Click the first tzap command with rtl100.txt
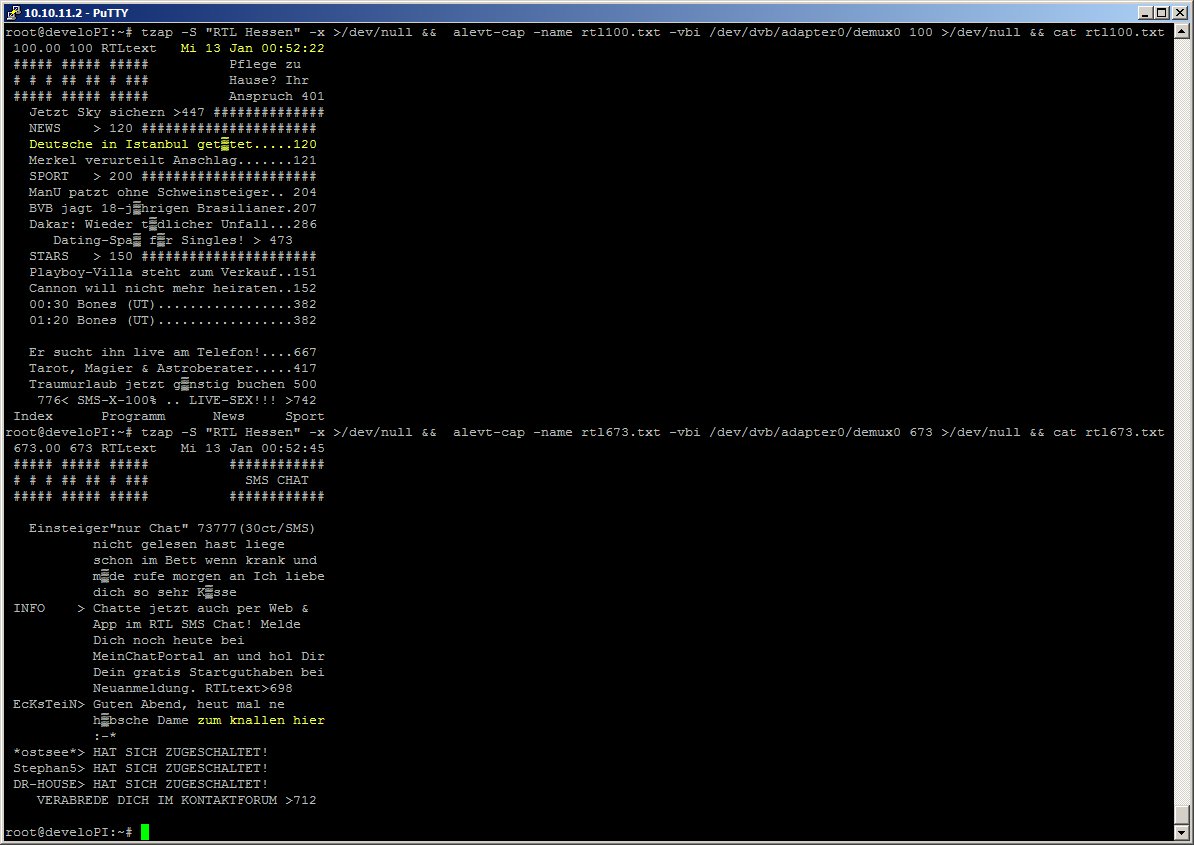Image resolution: width=1194 pixels, height=845 pixels. (x=653, y=32)
